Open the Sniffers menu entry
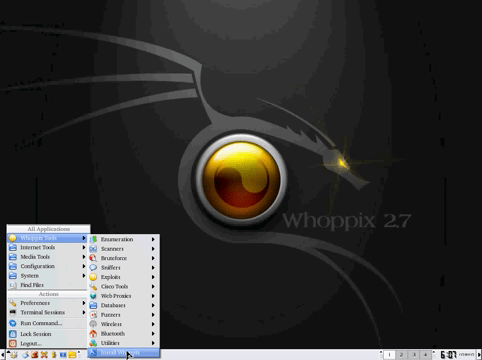The width and height of the screenshot is (482, 360). pos(124,267)
